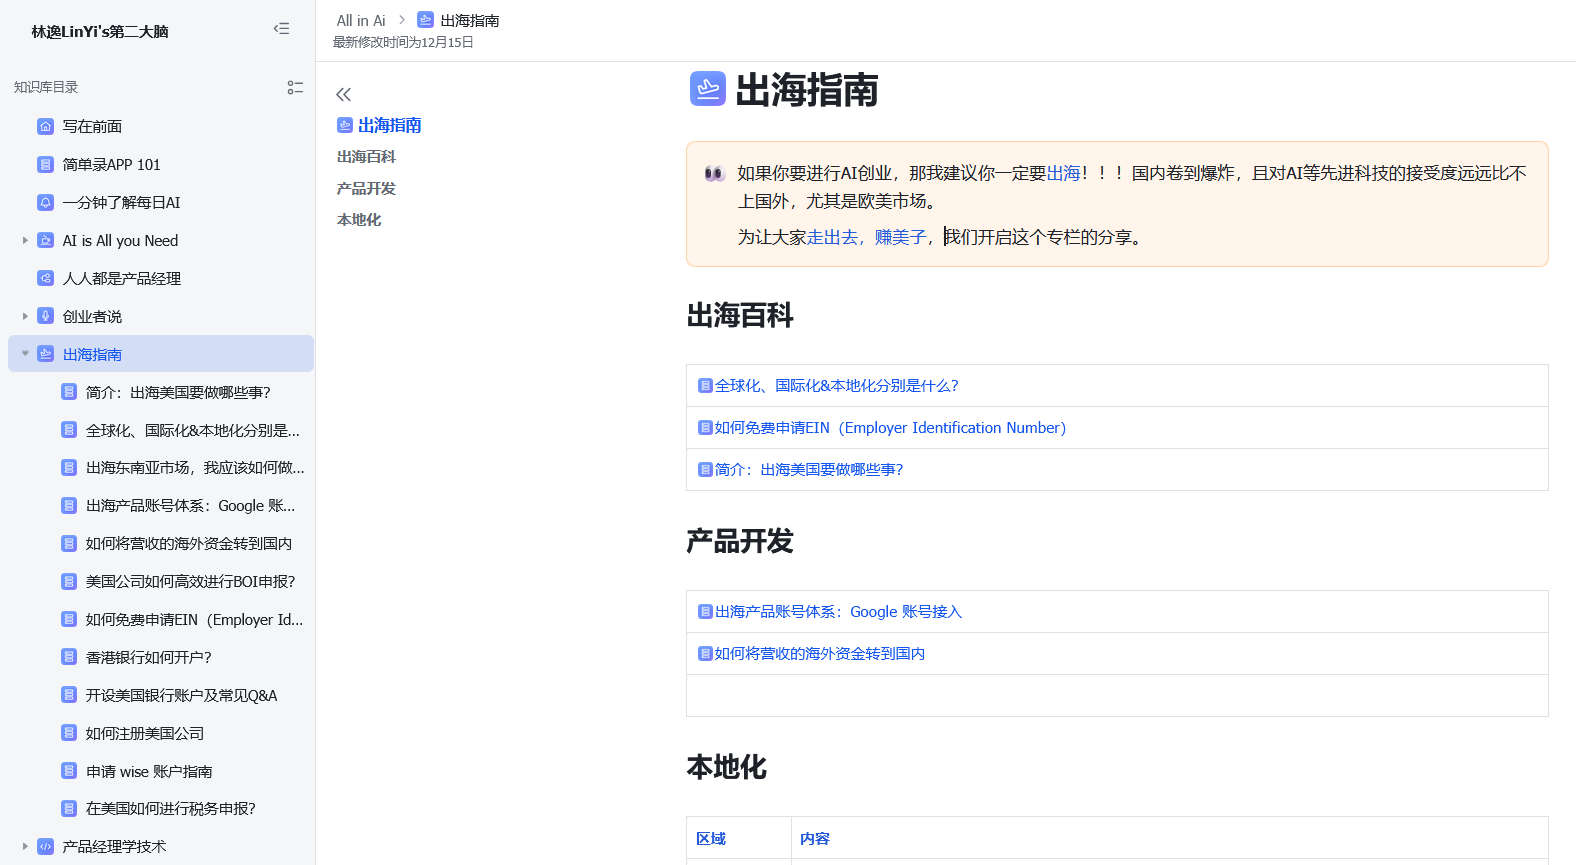Image resolution: width=1576 pixels, height=865 pixels.
Task: Click the bell icon beside 一分钟了解每日AI
Action: pyautogui.click(x=45, y=202)
